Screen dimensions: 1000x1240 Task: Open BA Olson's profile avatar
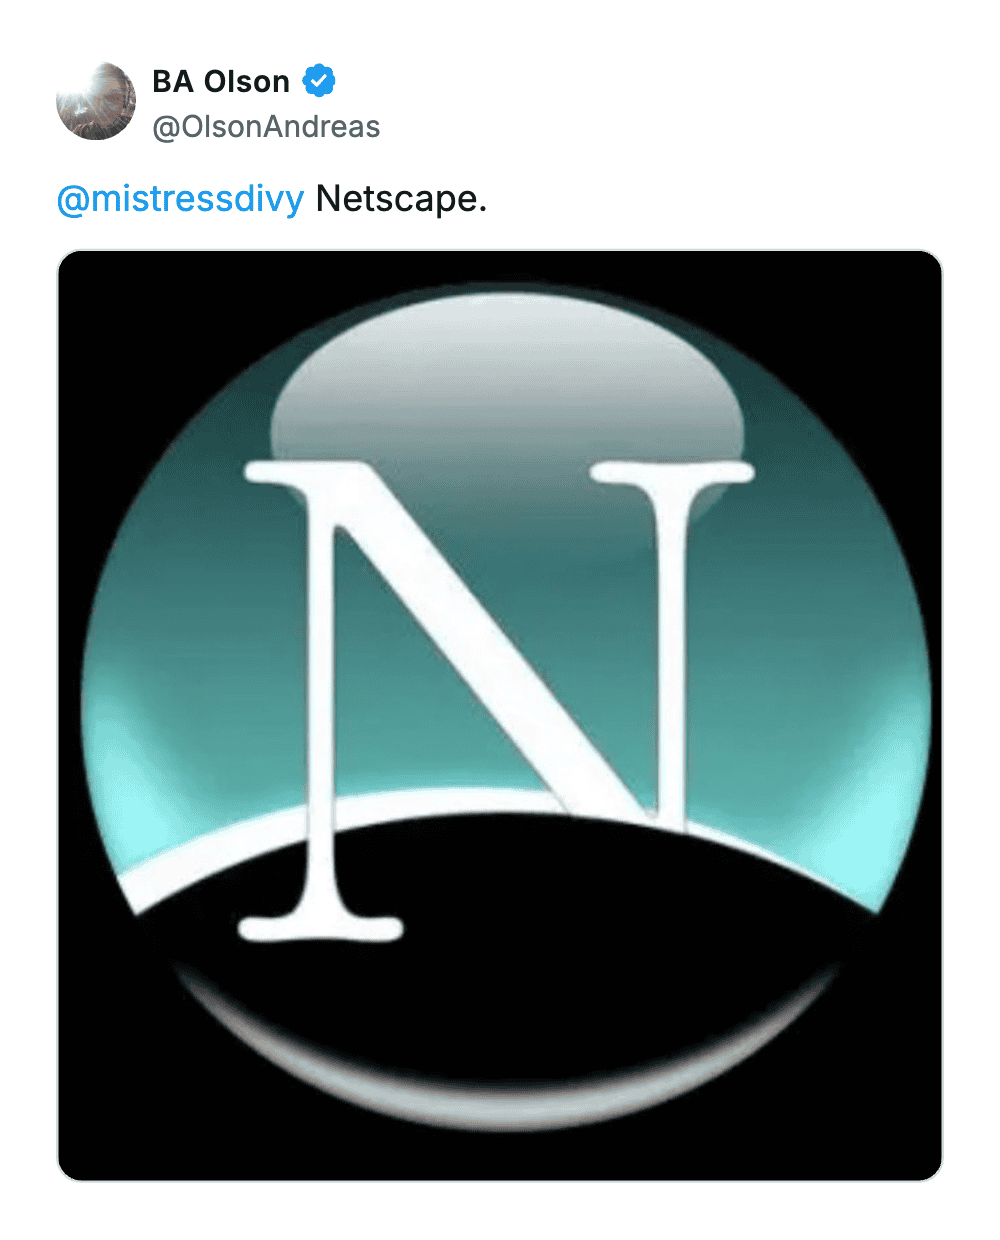coord(96,101)
